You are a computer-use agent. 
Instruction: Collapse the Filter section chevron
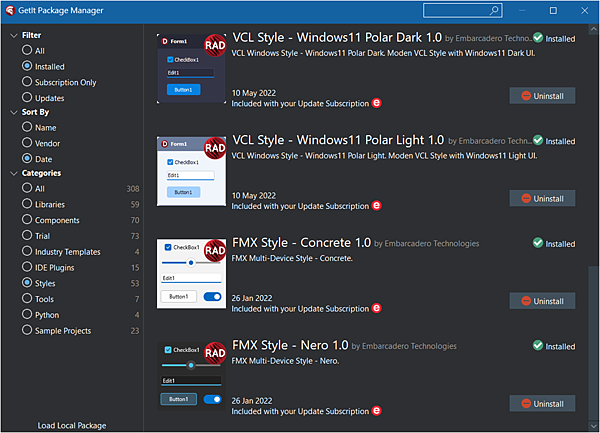pos(14,36)
